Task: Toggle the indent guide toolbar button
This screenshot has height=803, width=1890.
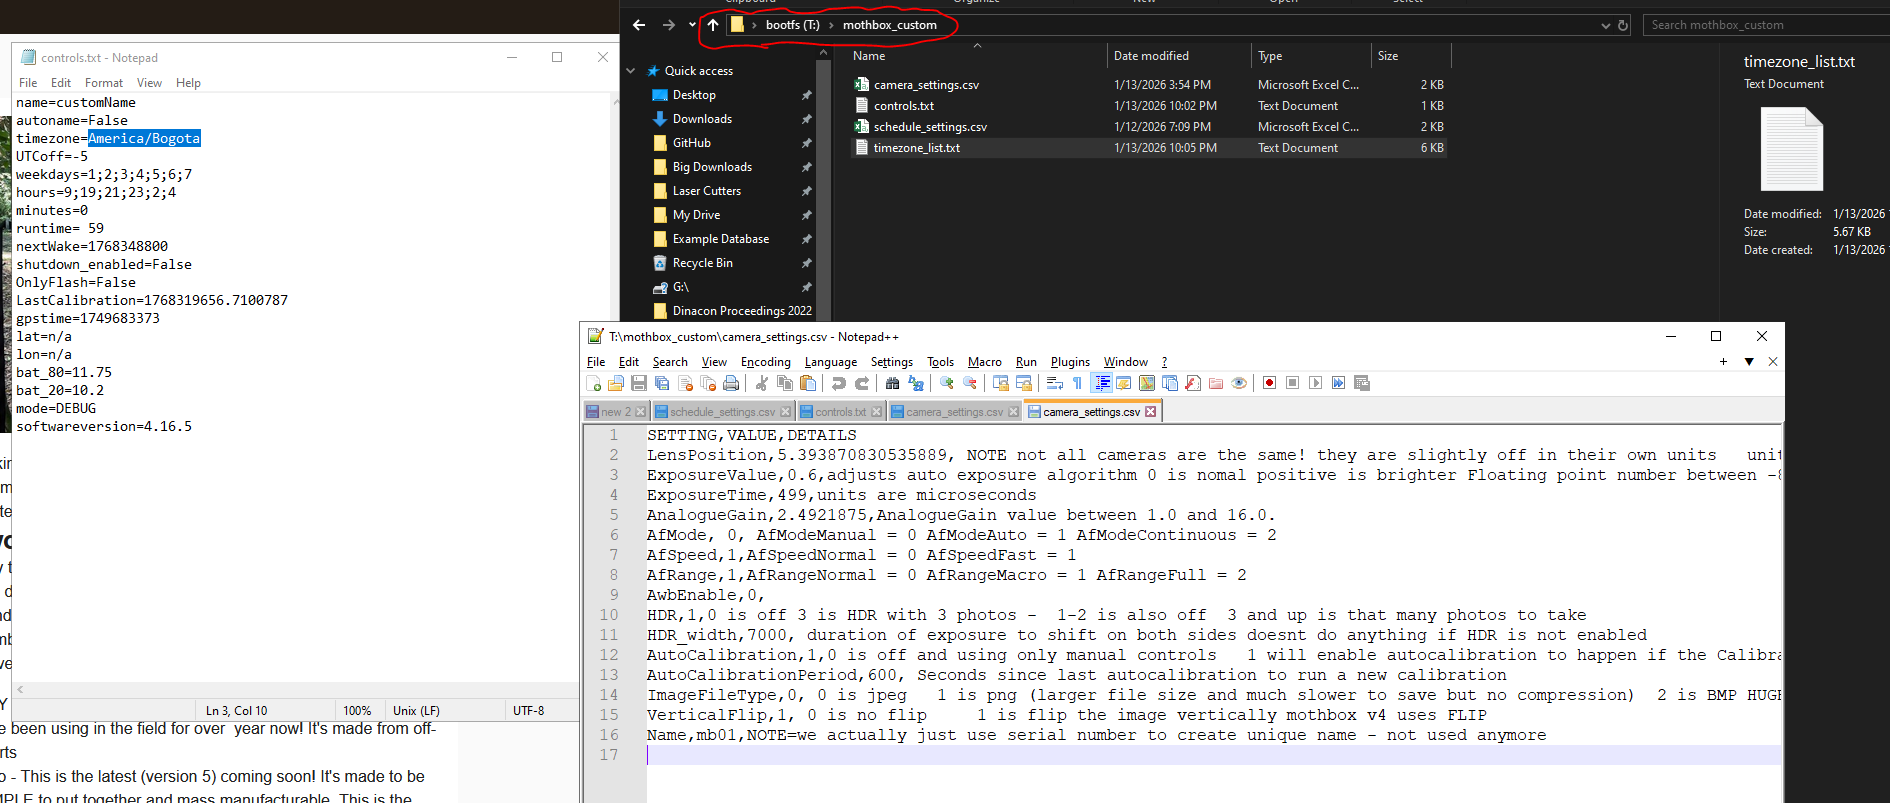Action: pyautogui.click(x=1101, y=383)
